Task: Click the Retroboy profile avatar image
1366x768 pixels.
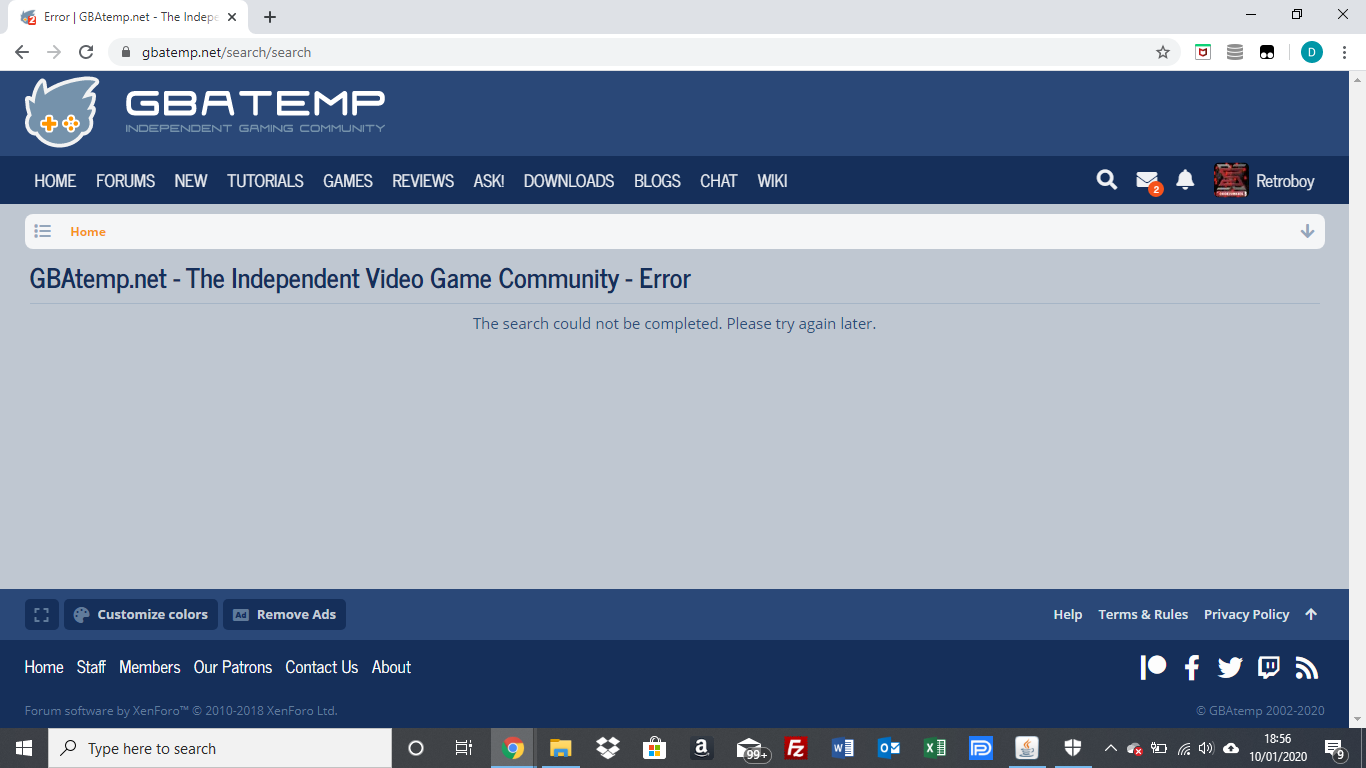Action: point(1231,180)
